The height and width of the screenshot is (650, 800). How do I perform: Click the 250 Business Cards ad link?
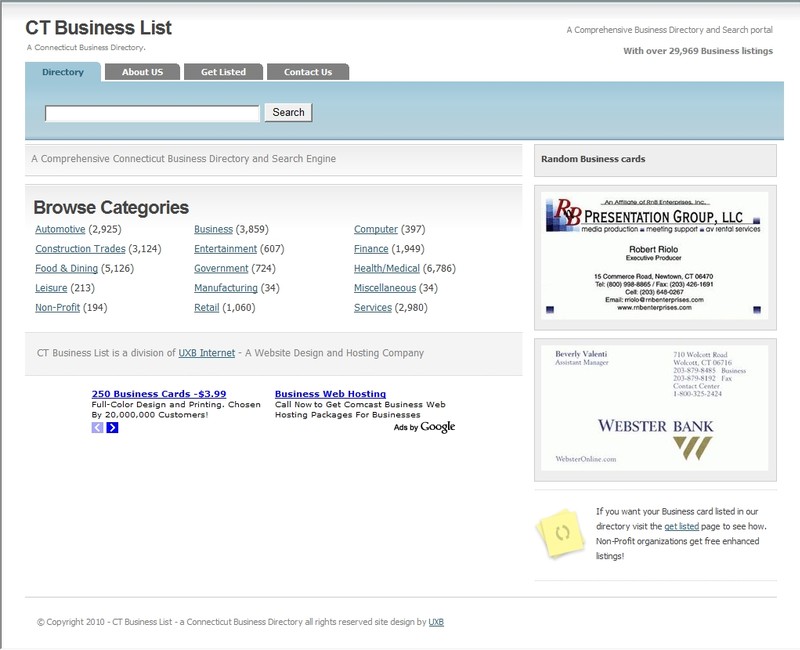(x=158, y=394)
